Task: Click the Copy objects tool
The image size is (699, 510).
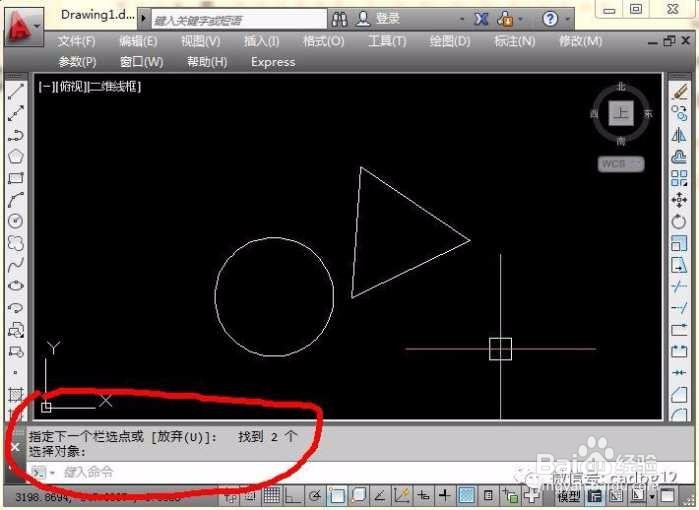Action: click(679, 113)
